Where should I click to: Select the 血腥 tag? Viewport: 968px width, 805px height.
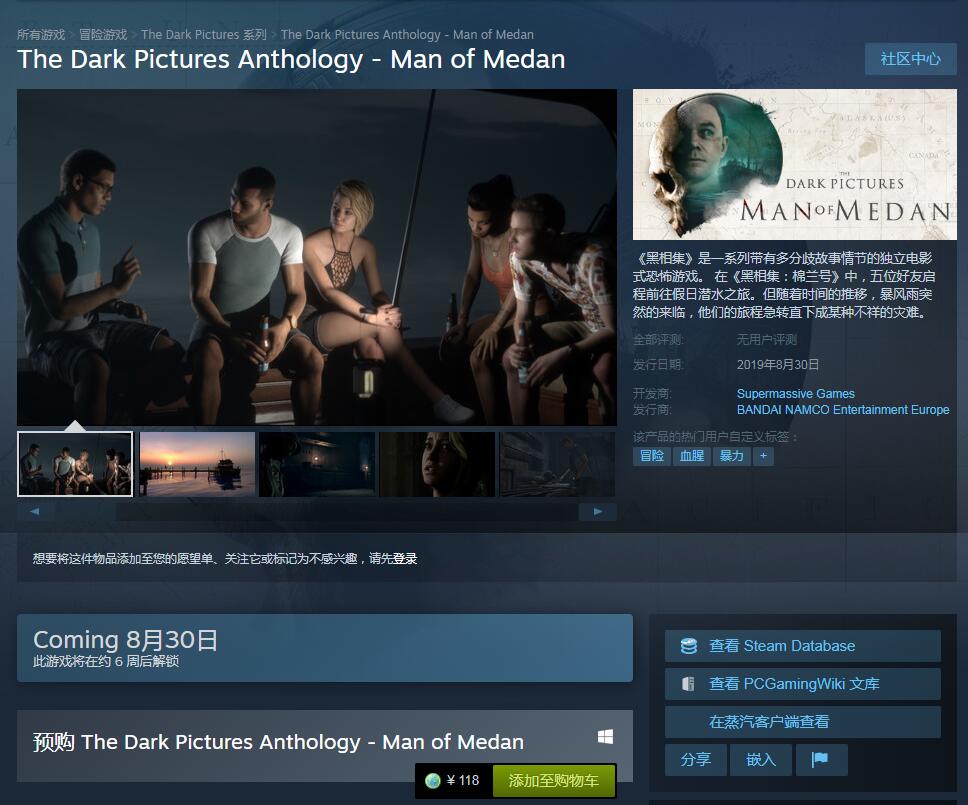[691, 456]
